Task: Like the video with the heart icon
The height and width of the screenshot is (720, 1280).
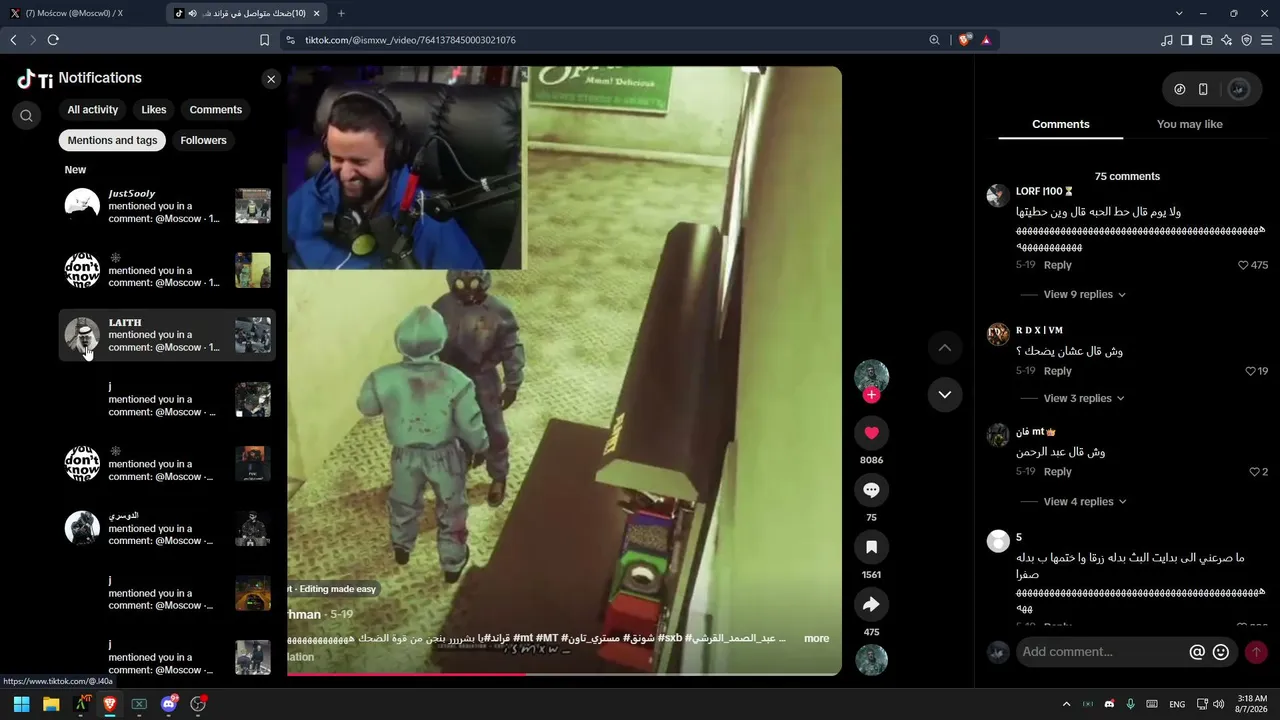Action: click(871, 432)
